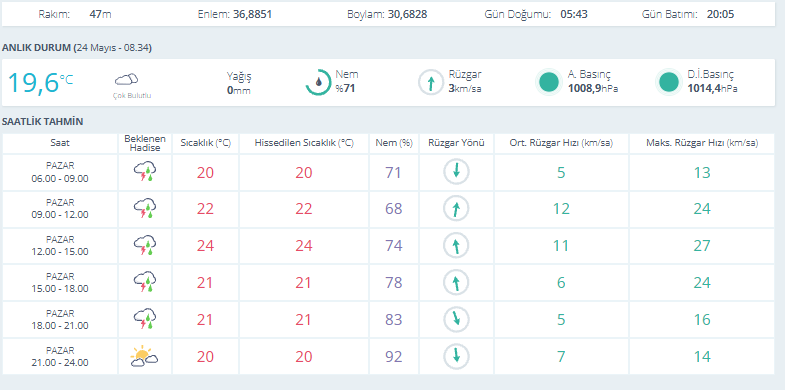The image size is (785, 390).
Task: Click humidity 74 in the 12.00 - 15.00 row
Action: coord(394,246)
